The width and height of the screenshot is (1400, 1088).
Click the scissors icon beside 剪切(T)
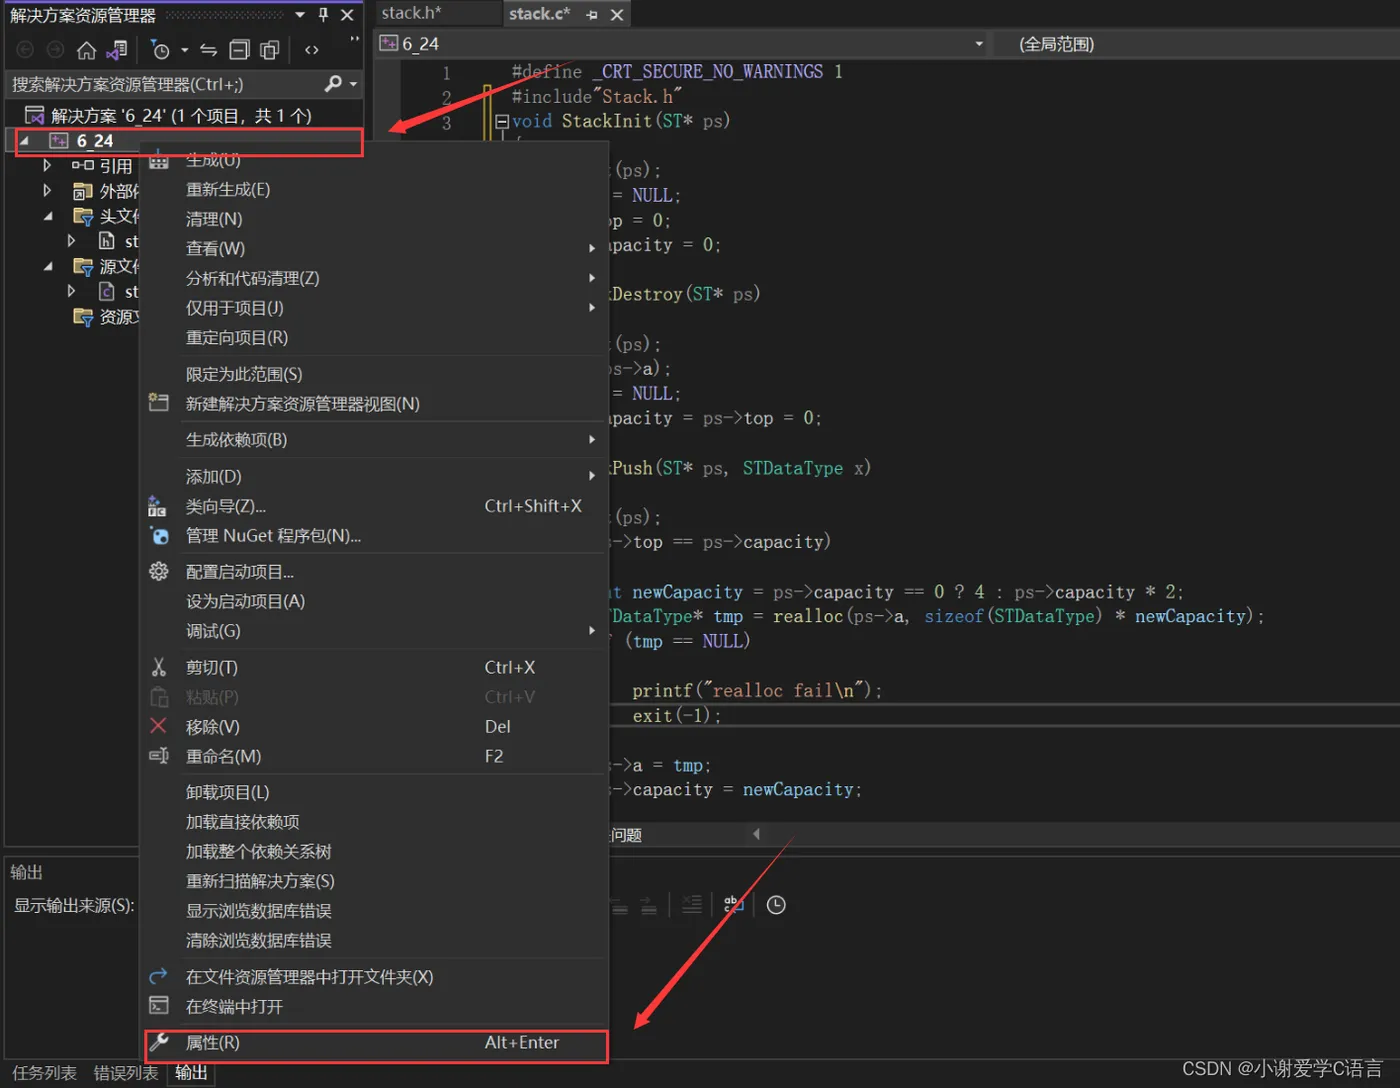coord(158,667)
